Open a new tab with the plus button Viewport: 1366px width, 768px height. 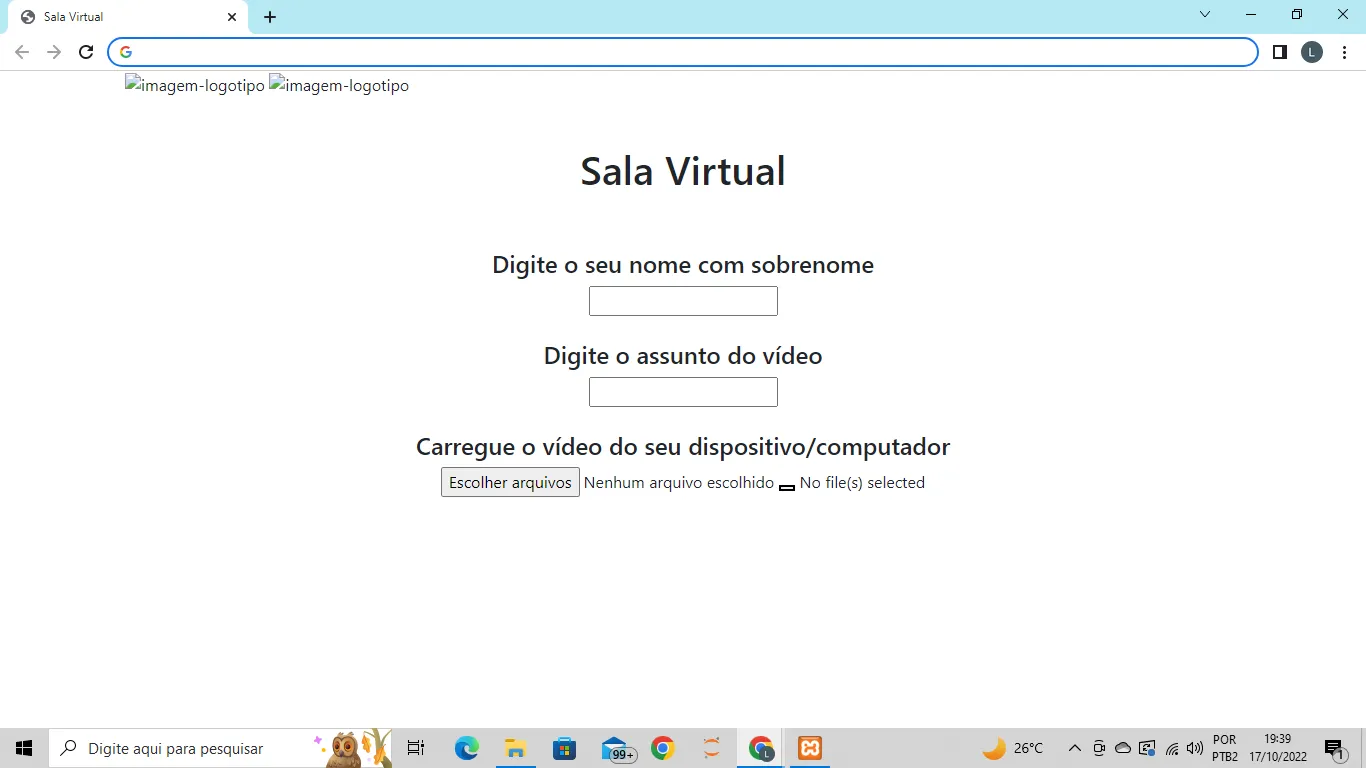pyautogui.click(x=270, y=17)
